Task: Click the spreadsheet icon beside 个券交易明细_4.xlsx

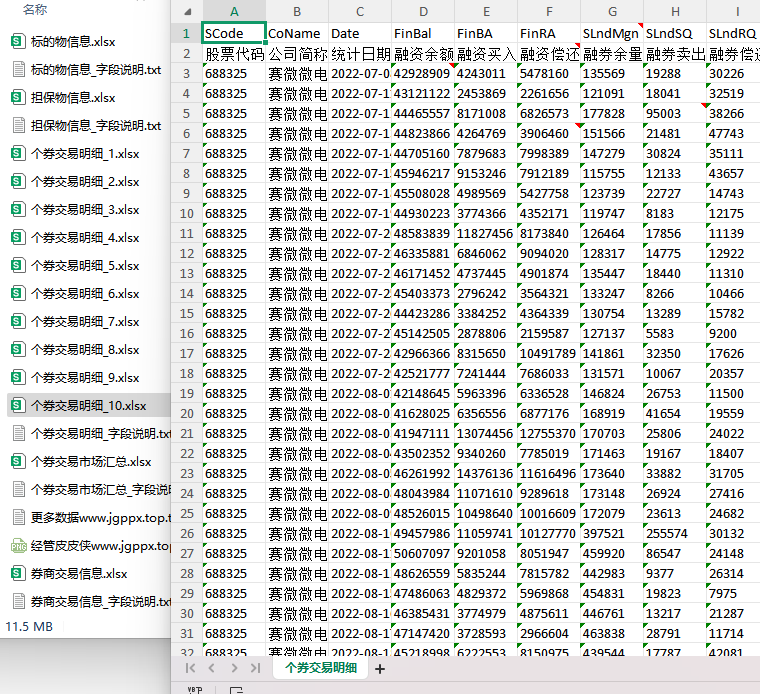Action: (x=18, y=237)
